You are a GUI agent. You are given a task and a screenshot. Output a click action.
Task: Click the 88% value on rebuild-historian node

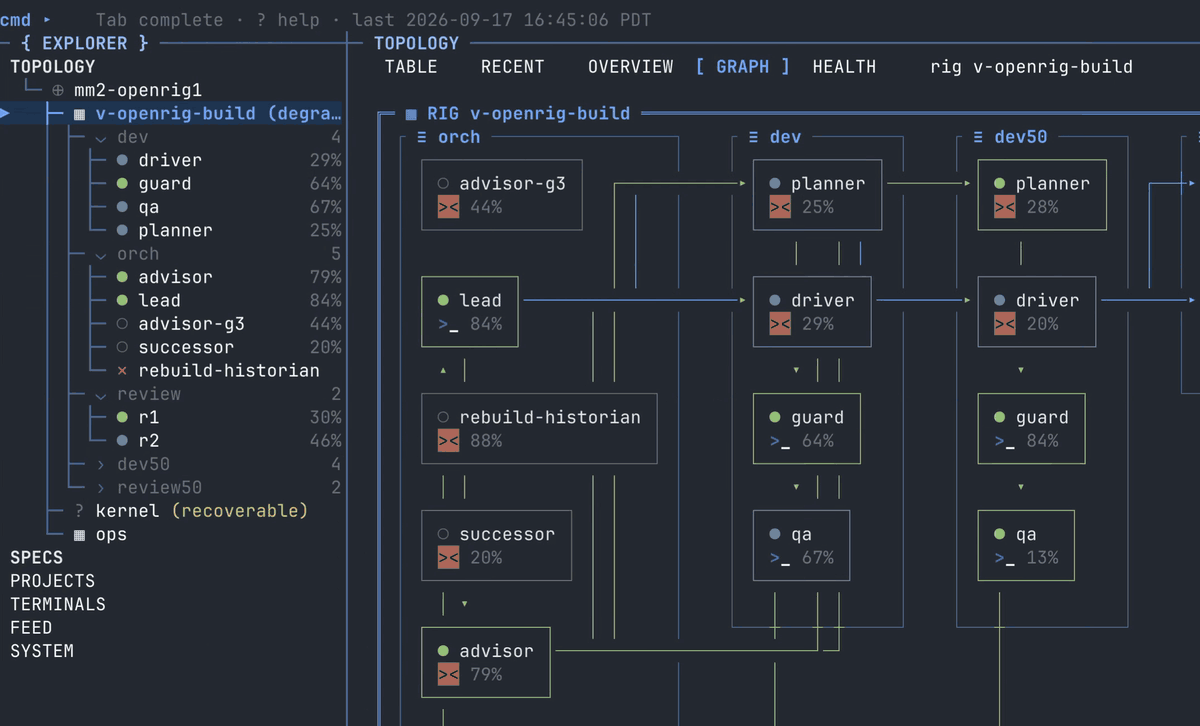click(486, 441)
